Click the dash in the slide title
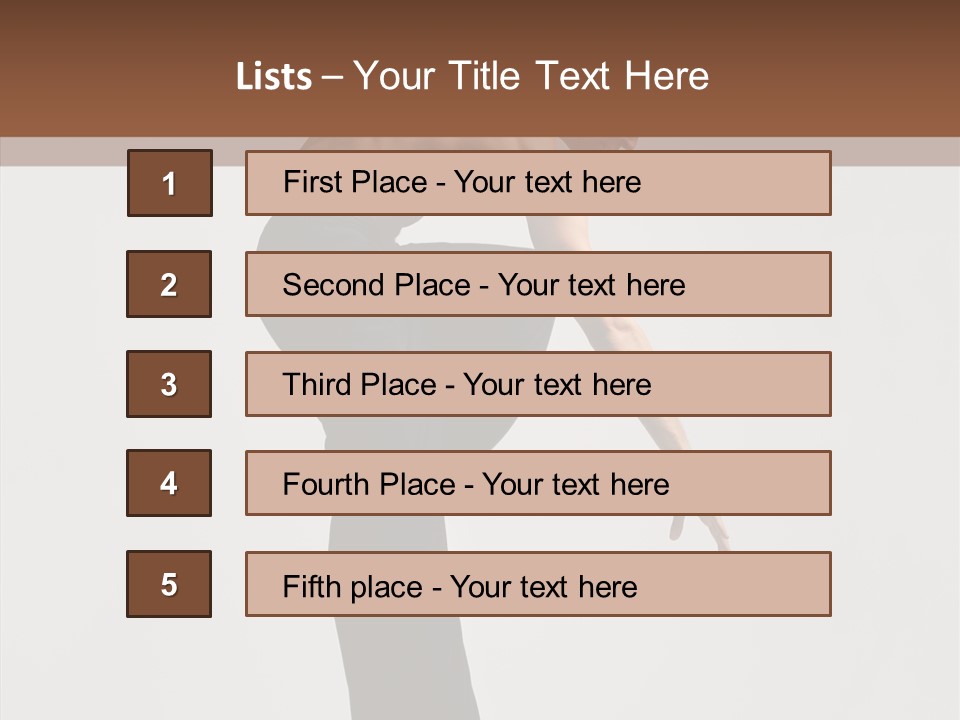 pyautogui.click(x=332, y=77)
